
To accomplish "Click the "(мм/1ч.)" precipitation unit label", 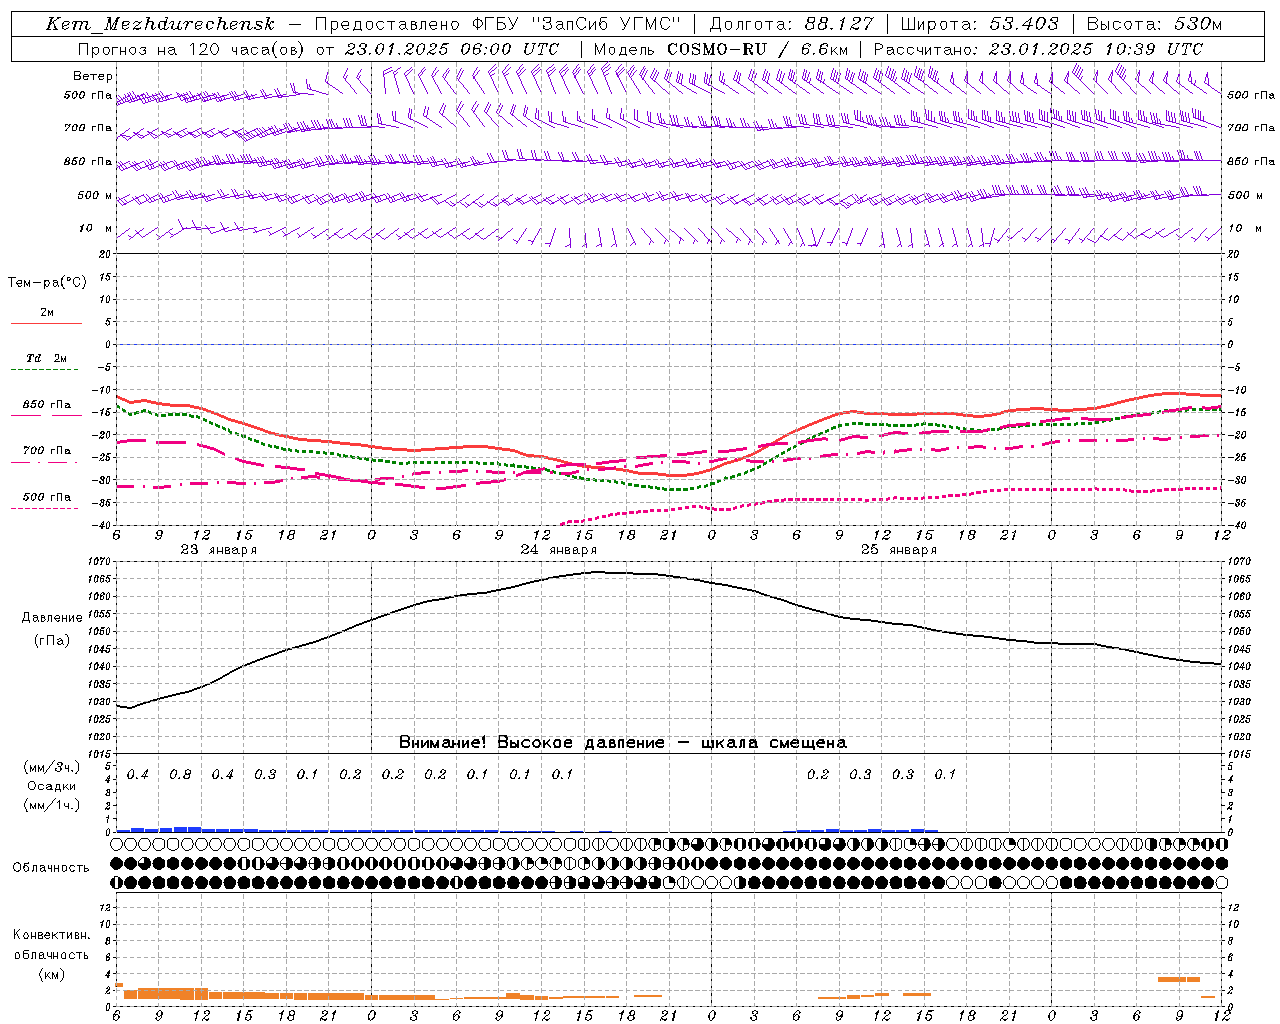I will pos(52,805).
